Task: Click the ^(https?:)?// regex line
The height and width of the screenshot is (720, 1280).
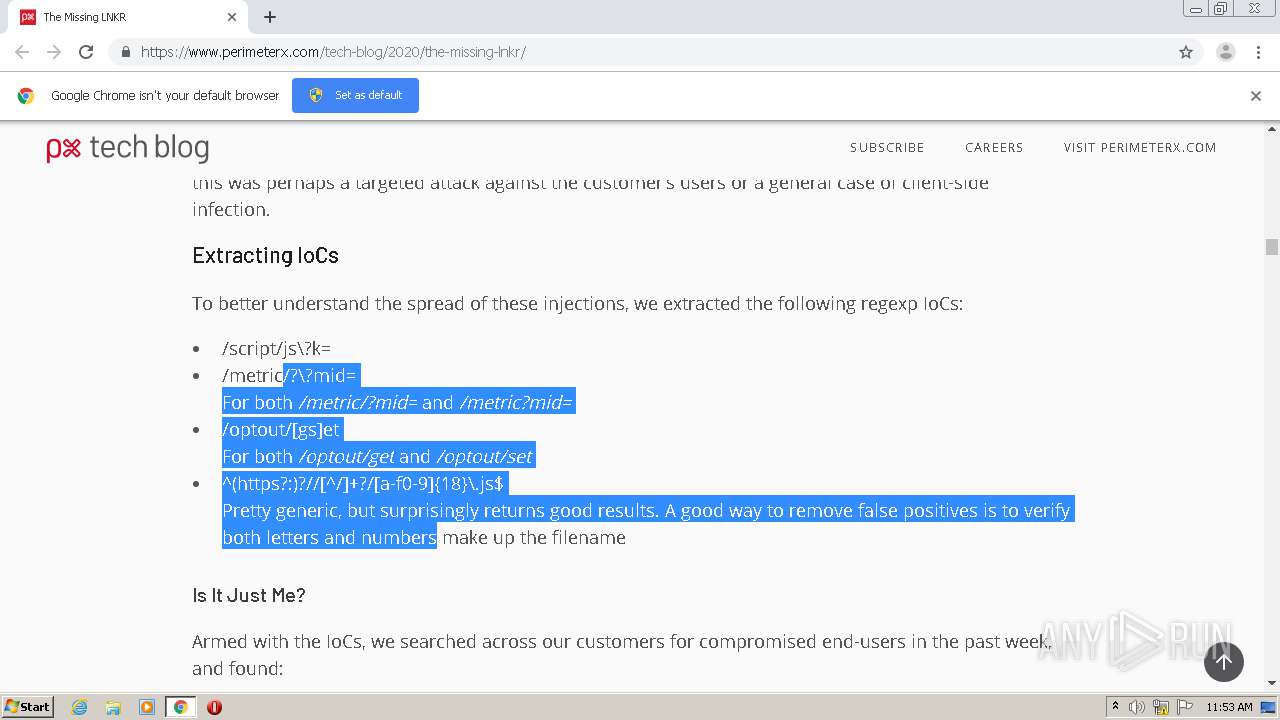Action: [363, 483]
